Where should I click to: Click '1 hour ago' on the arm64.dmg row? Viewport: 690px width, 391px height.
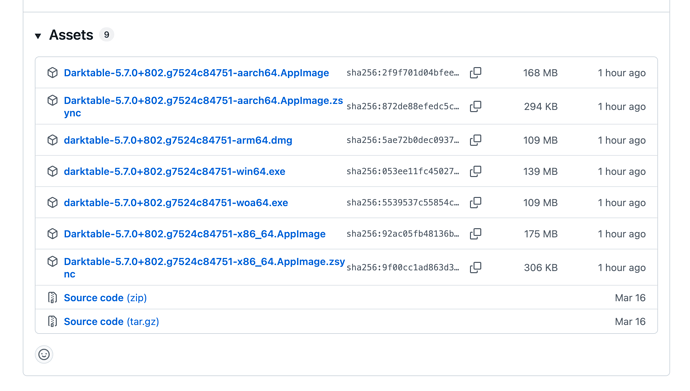point(622,140)
